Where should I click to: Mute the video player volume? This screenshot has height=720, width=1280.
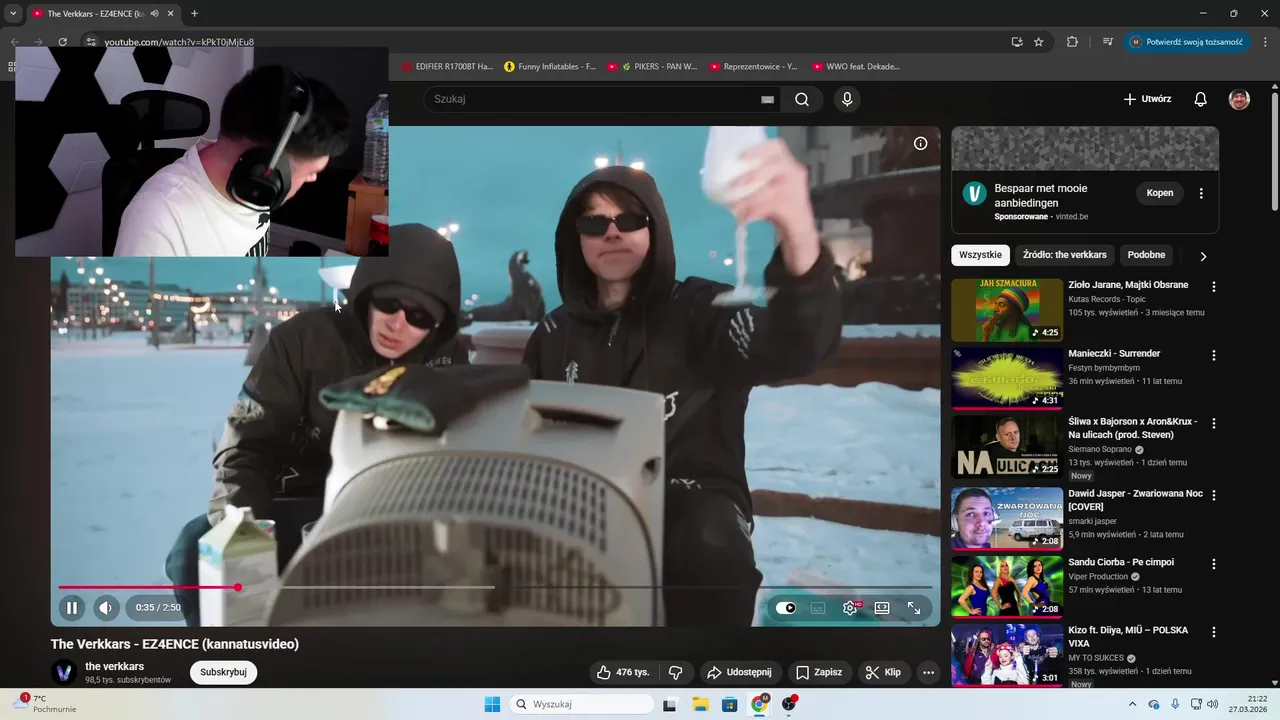tap(106, 607)
